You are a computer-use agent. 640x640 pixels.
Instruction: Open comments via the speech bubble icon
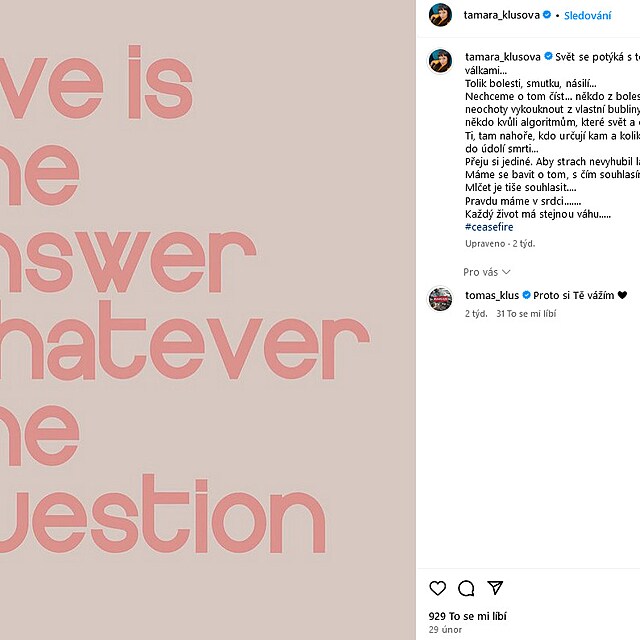466,588
